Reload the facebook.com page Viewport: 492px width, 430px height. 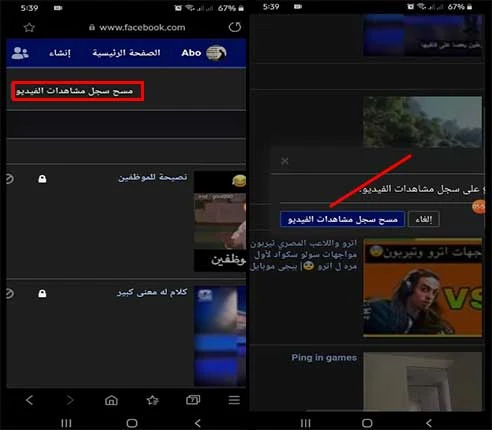[235, 27]
